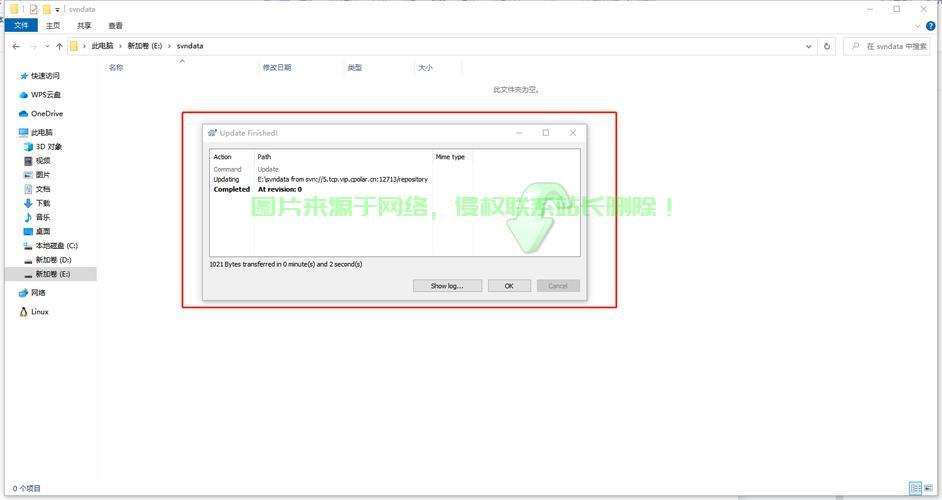Screen dimensions: 942x500
Task: Click the Back navigation arrow
Action: point(16,46)
